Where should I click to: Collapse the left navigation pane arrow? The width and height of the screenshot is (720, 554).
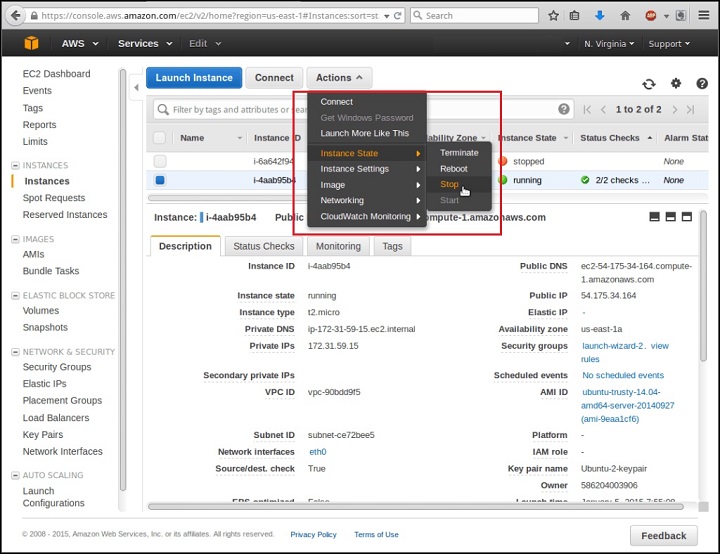136,87
